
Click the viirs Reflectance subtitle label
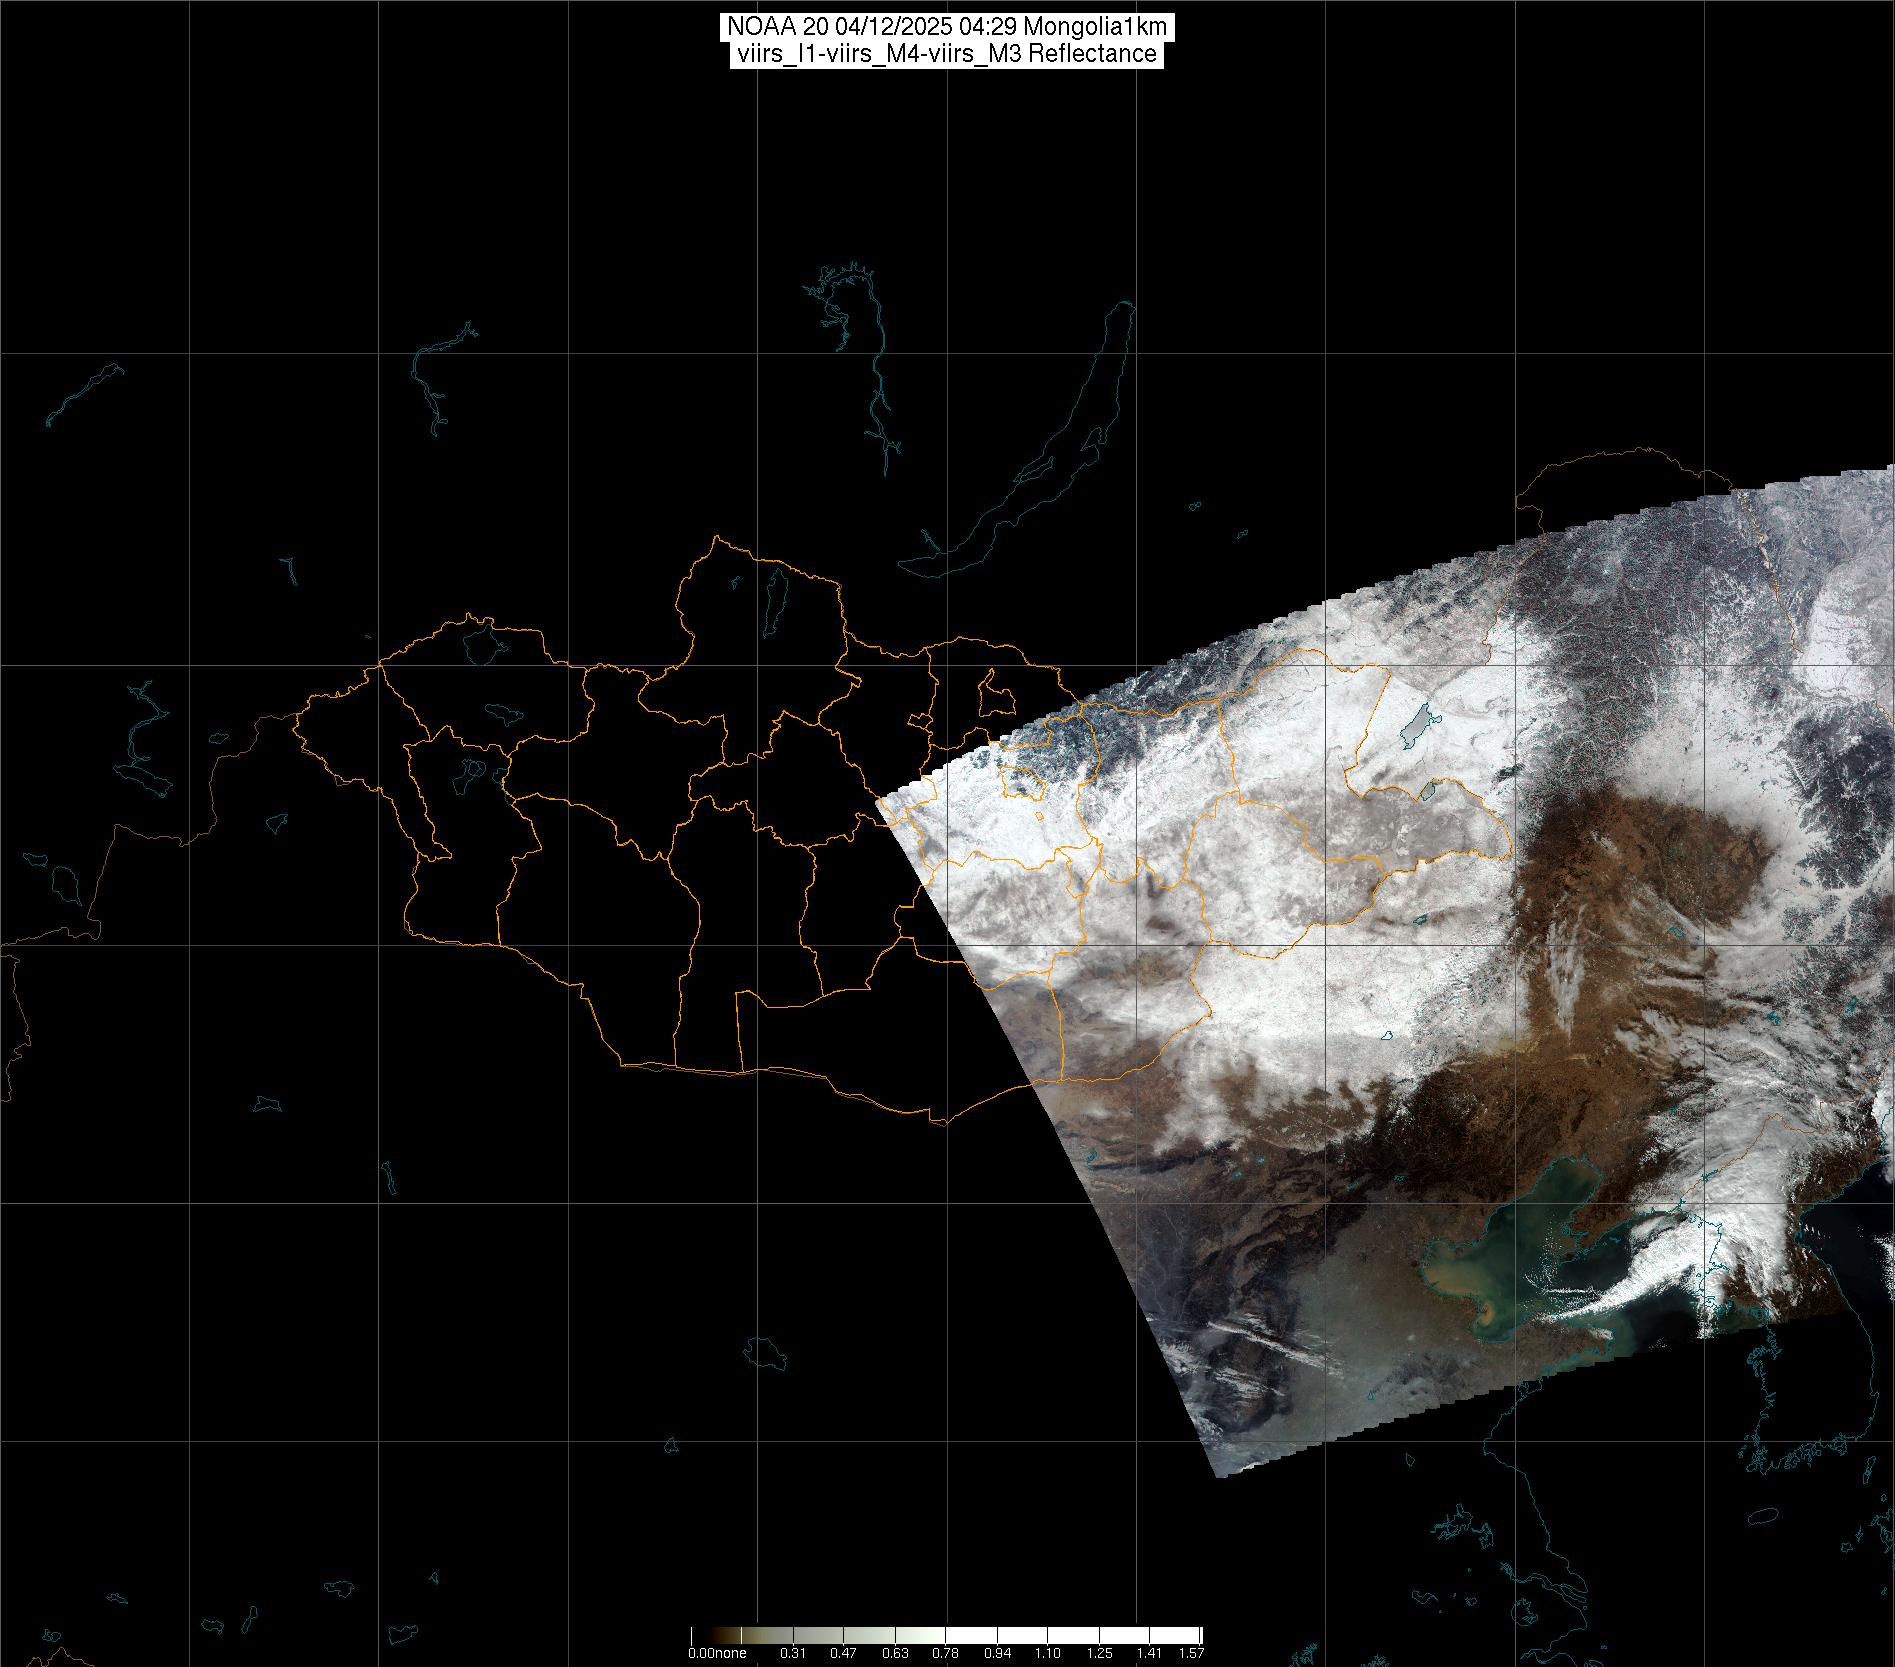pos(946,54)
